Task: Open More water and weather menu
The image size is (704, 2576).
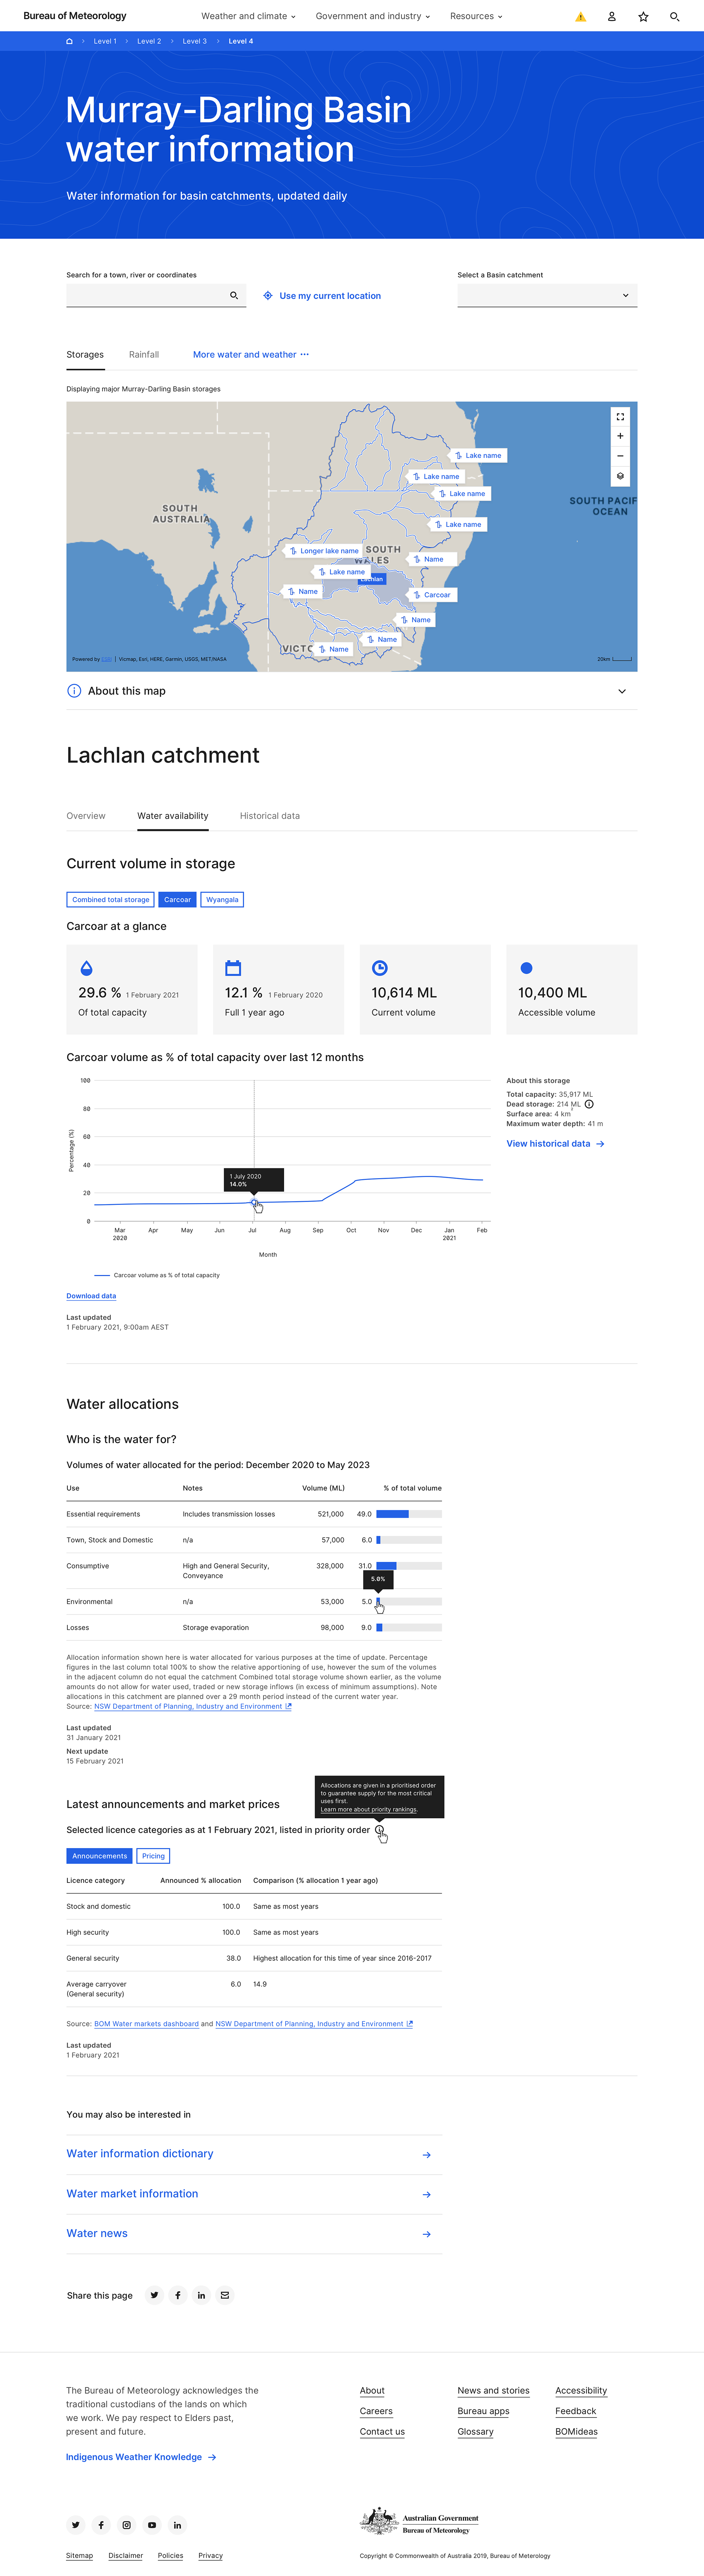Action: click(x=251, y=354)
